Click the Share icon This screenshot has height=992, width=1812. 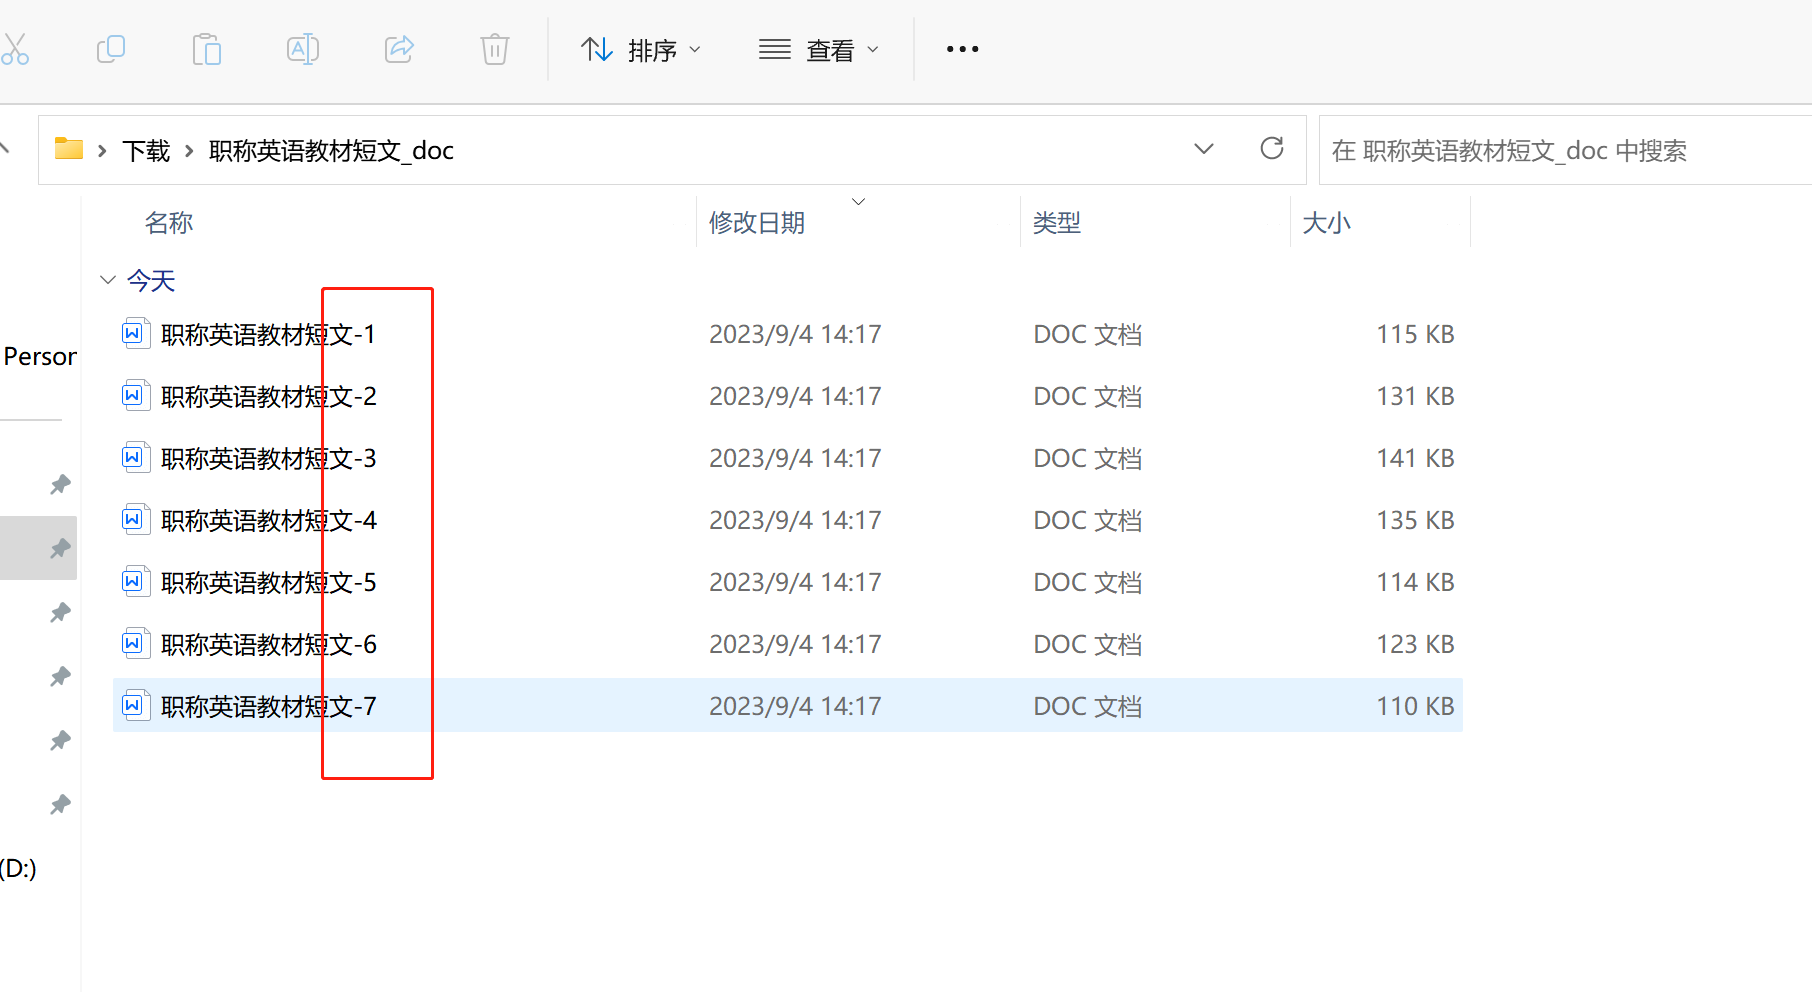tap(398, 48)
